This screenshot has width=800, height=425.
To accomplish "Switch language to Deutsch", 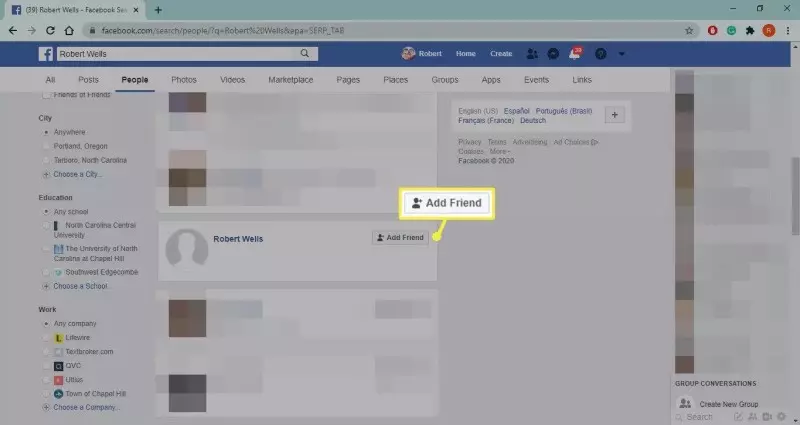I will 533,120.
